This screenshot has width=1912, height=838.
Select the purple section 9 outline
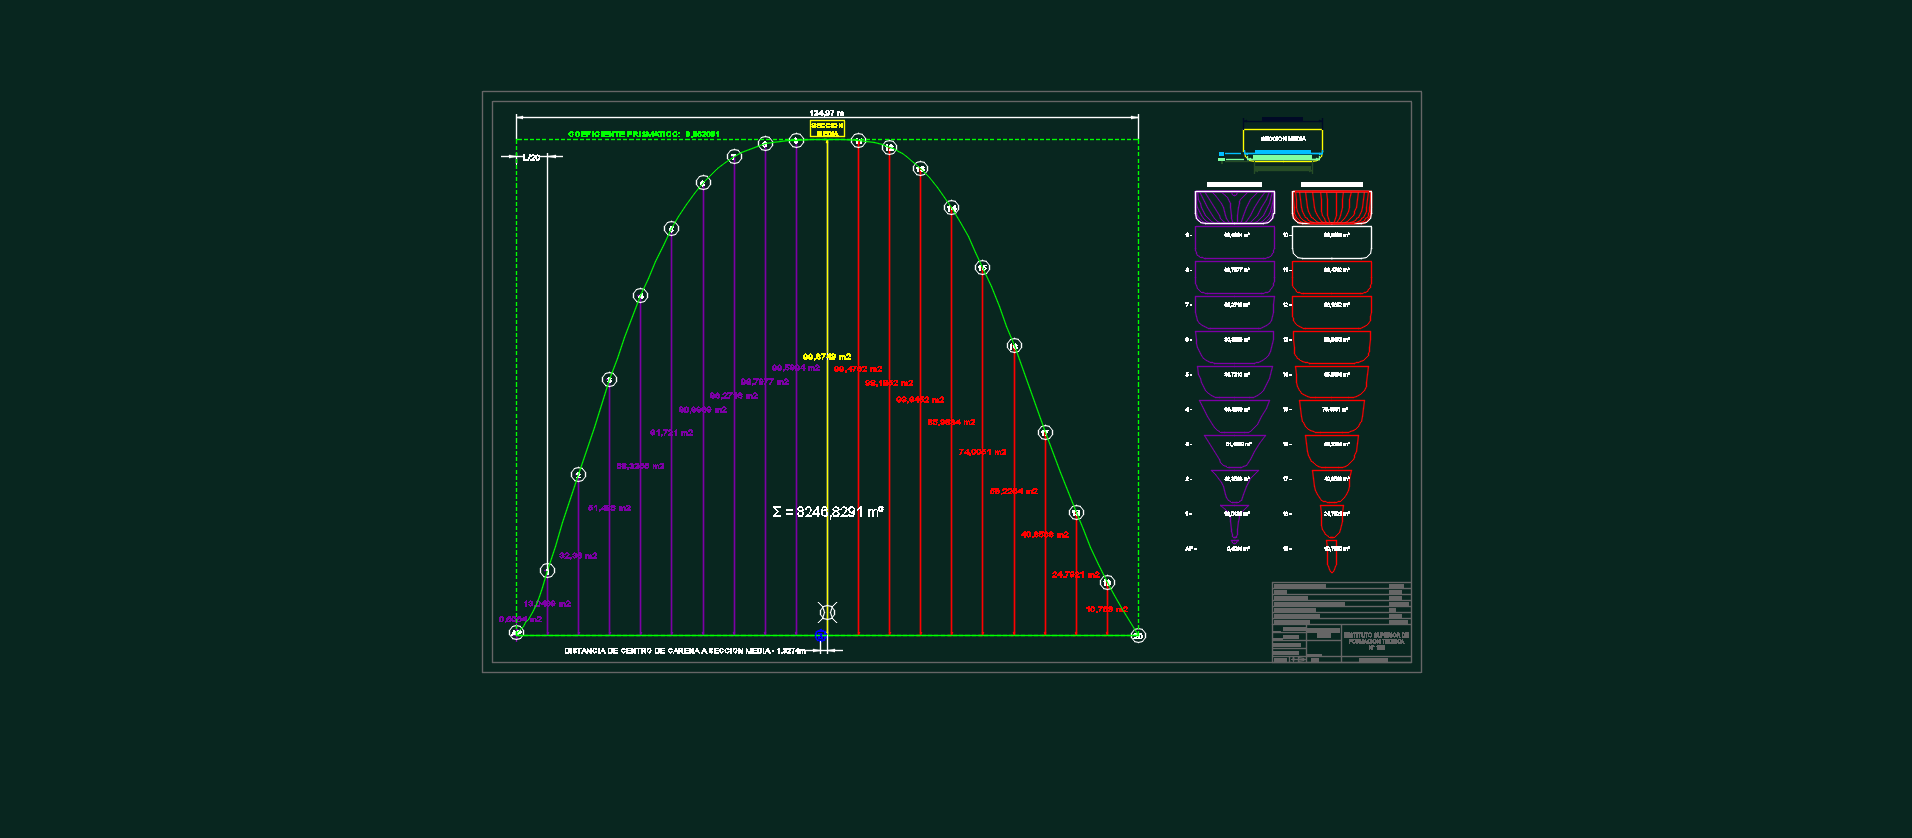coord(1235,242)
